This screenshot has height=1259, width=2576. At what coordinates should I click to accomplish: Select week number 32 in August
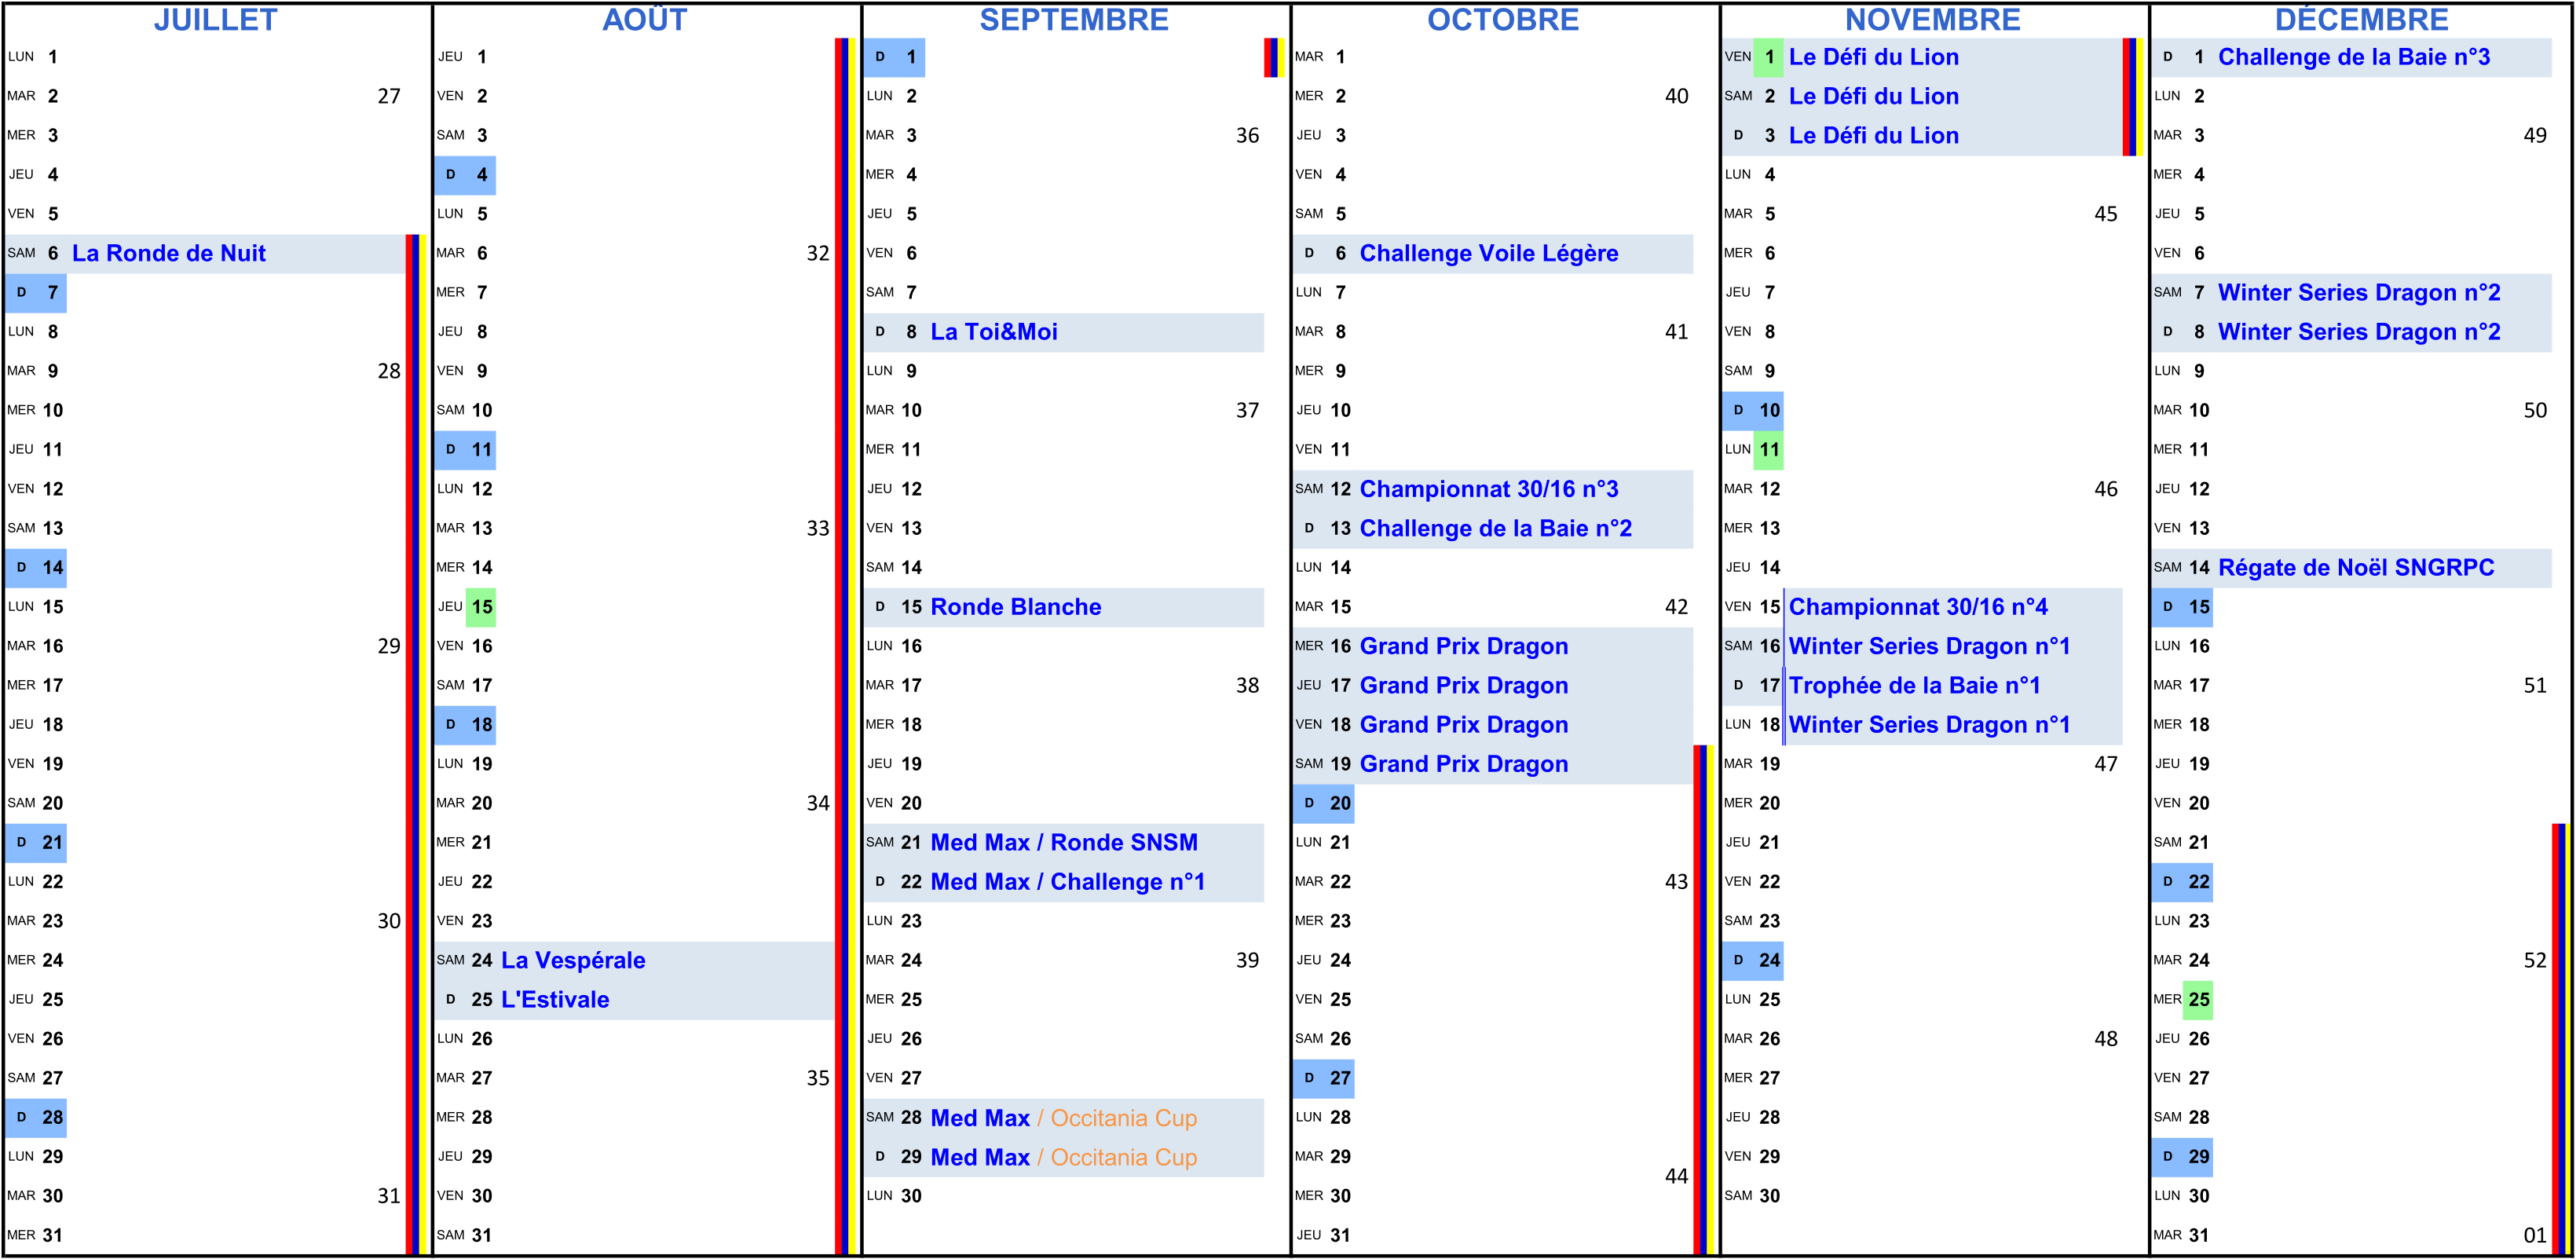coord(818,254)
